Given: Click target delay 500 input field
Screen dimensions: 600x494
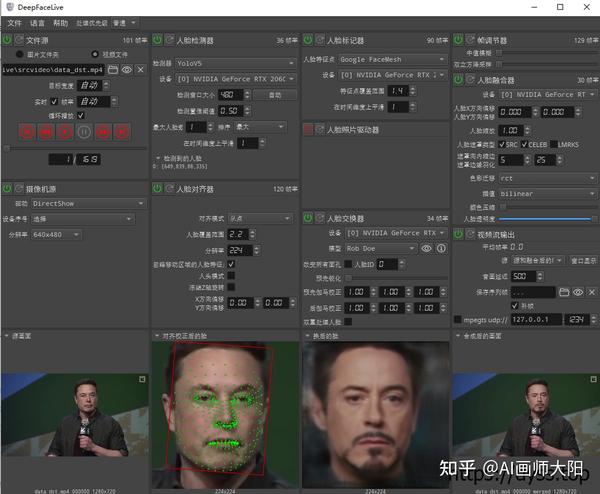Looking at the screenshot, I should tap(523, 276).
